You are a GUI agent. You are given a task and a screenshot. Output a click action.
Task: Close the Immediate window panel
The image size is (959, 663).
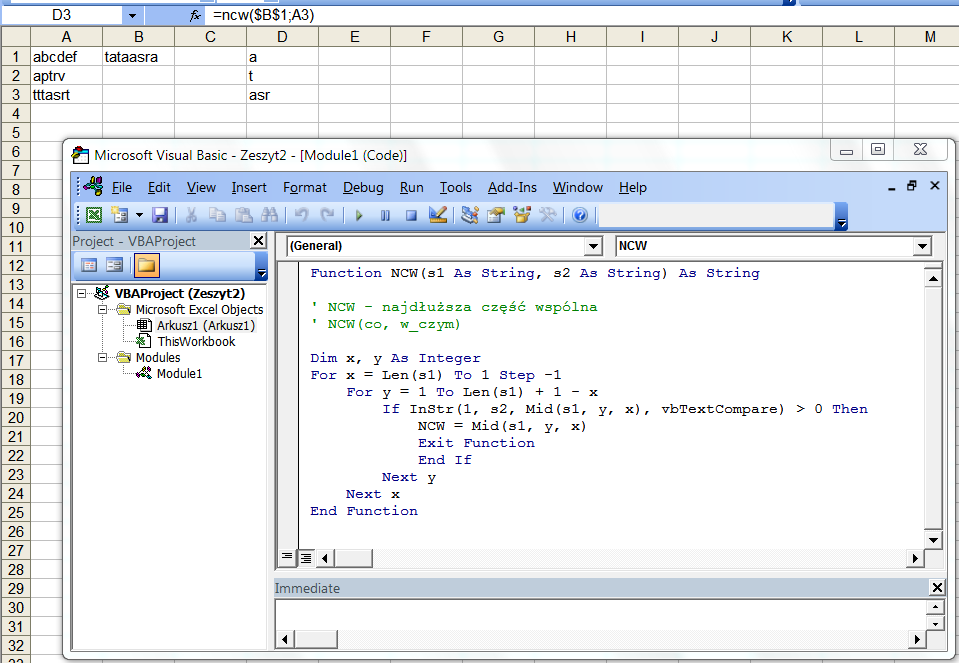pos(937,588)
